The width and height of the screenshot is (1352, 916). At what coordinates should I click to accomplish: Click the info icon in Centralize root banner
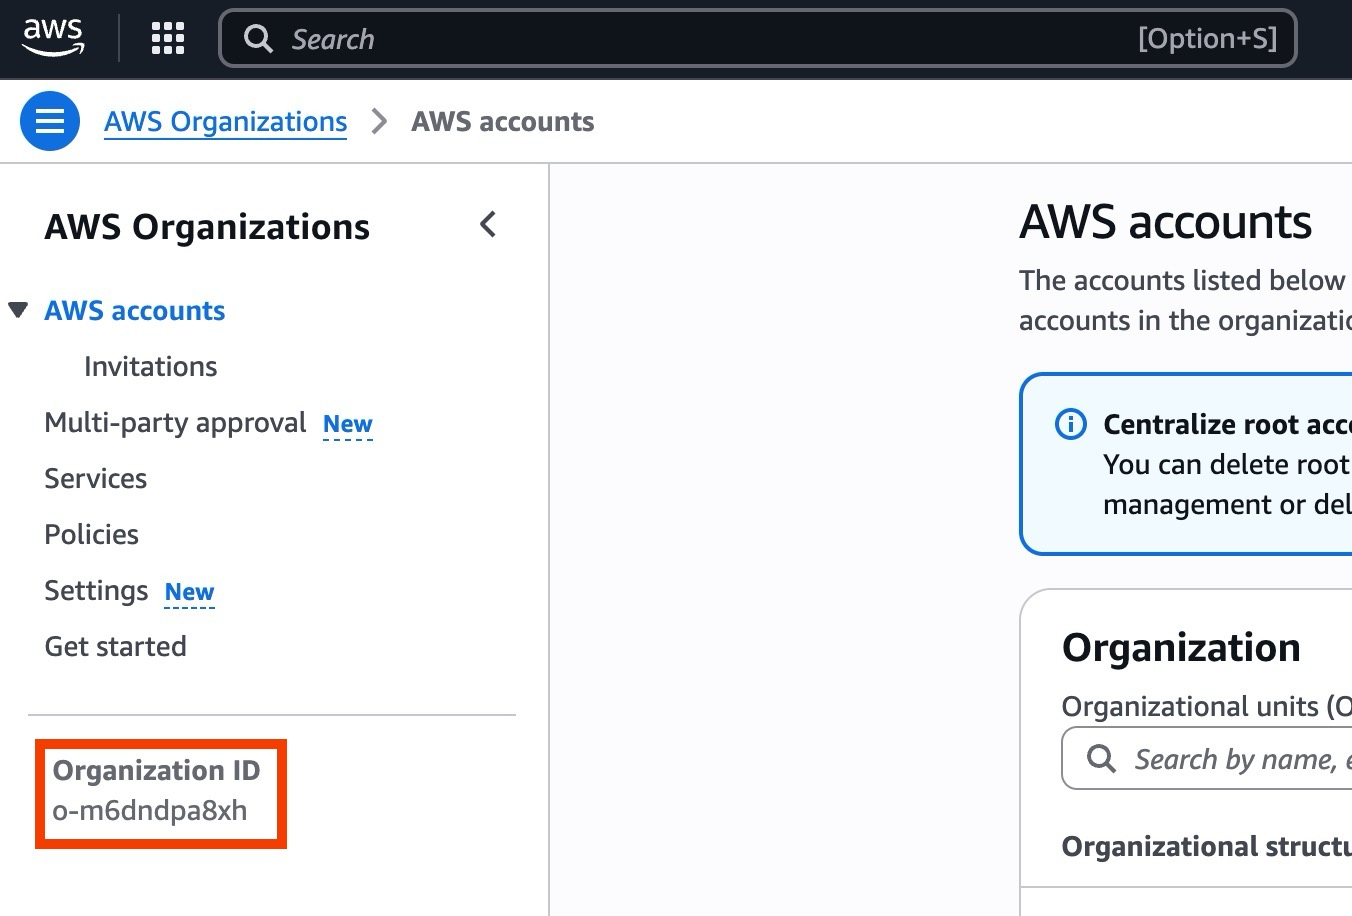pyautogui.click(x=1071, y=424)
